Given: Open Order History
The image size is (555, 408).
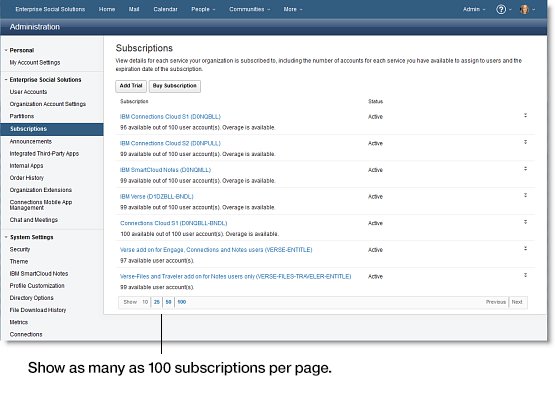Looking at the screenshot, I should click(27, 178).
